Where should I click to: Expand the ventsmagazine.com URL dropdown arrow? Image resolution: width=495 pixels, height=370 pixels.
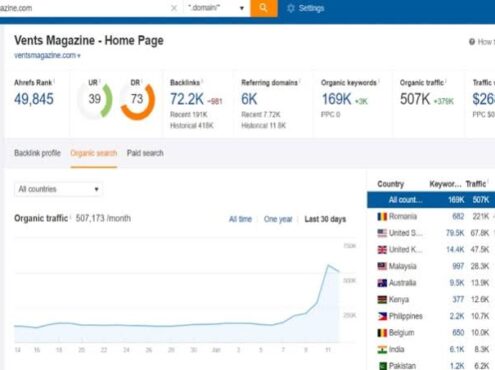tap(79, 56)
